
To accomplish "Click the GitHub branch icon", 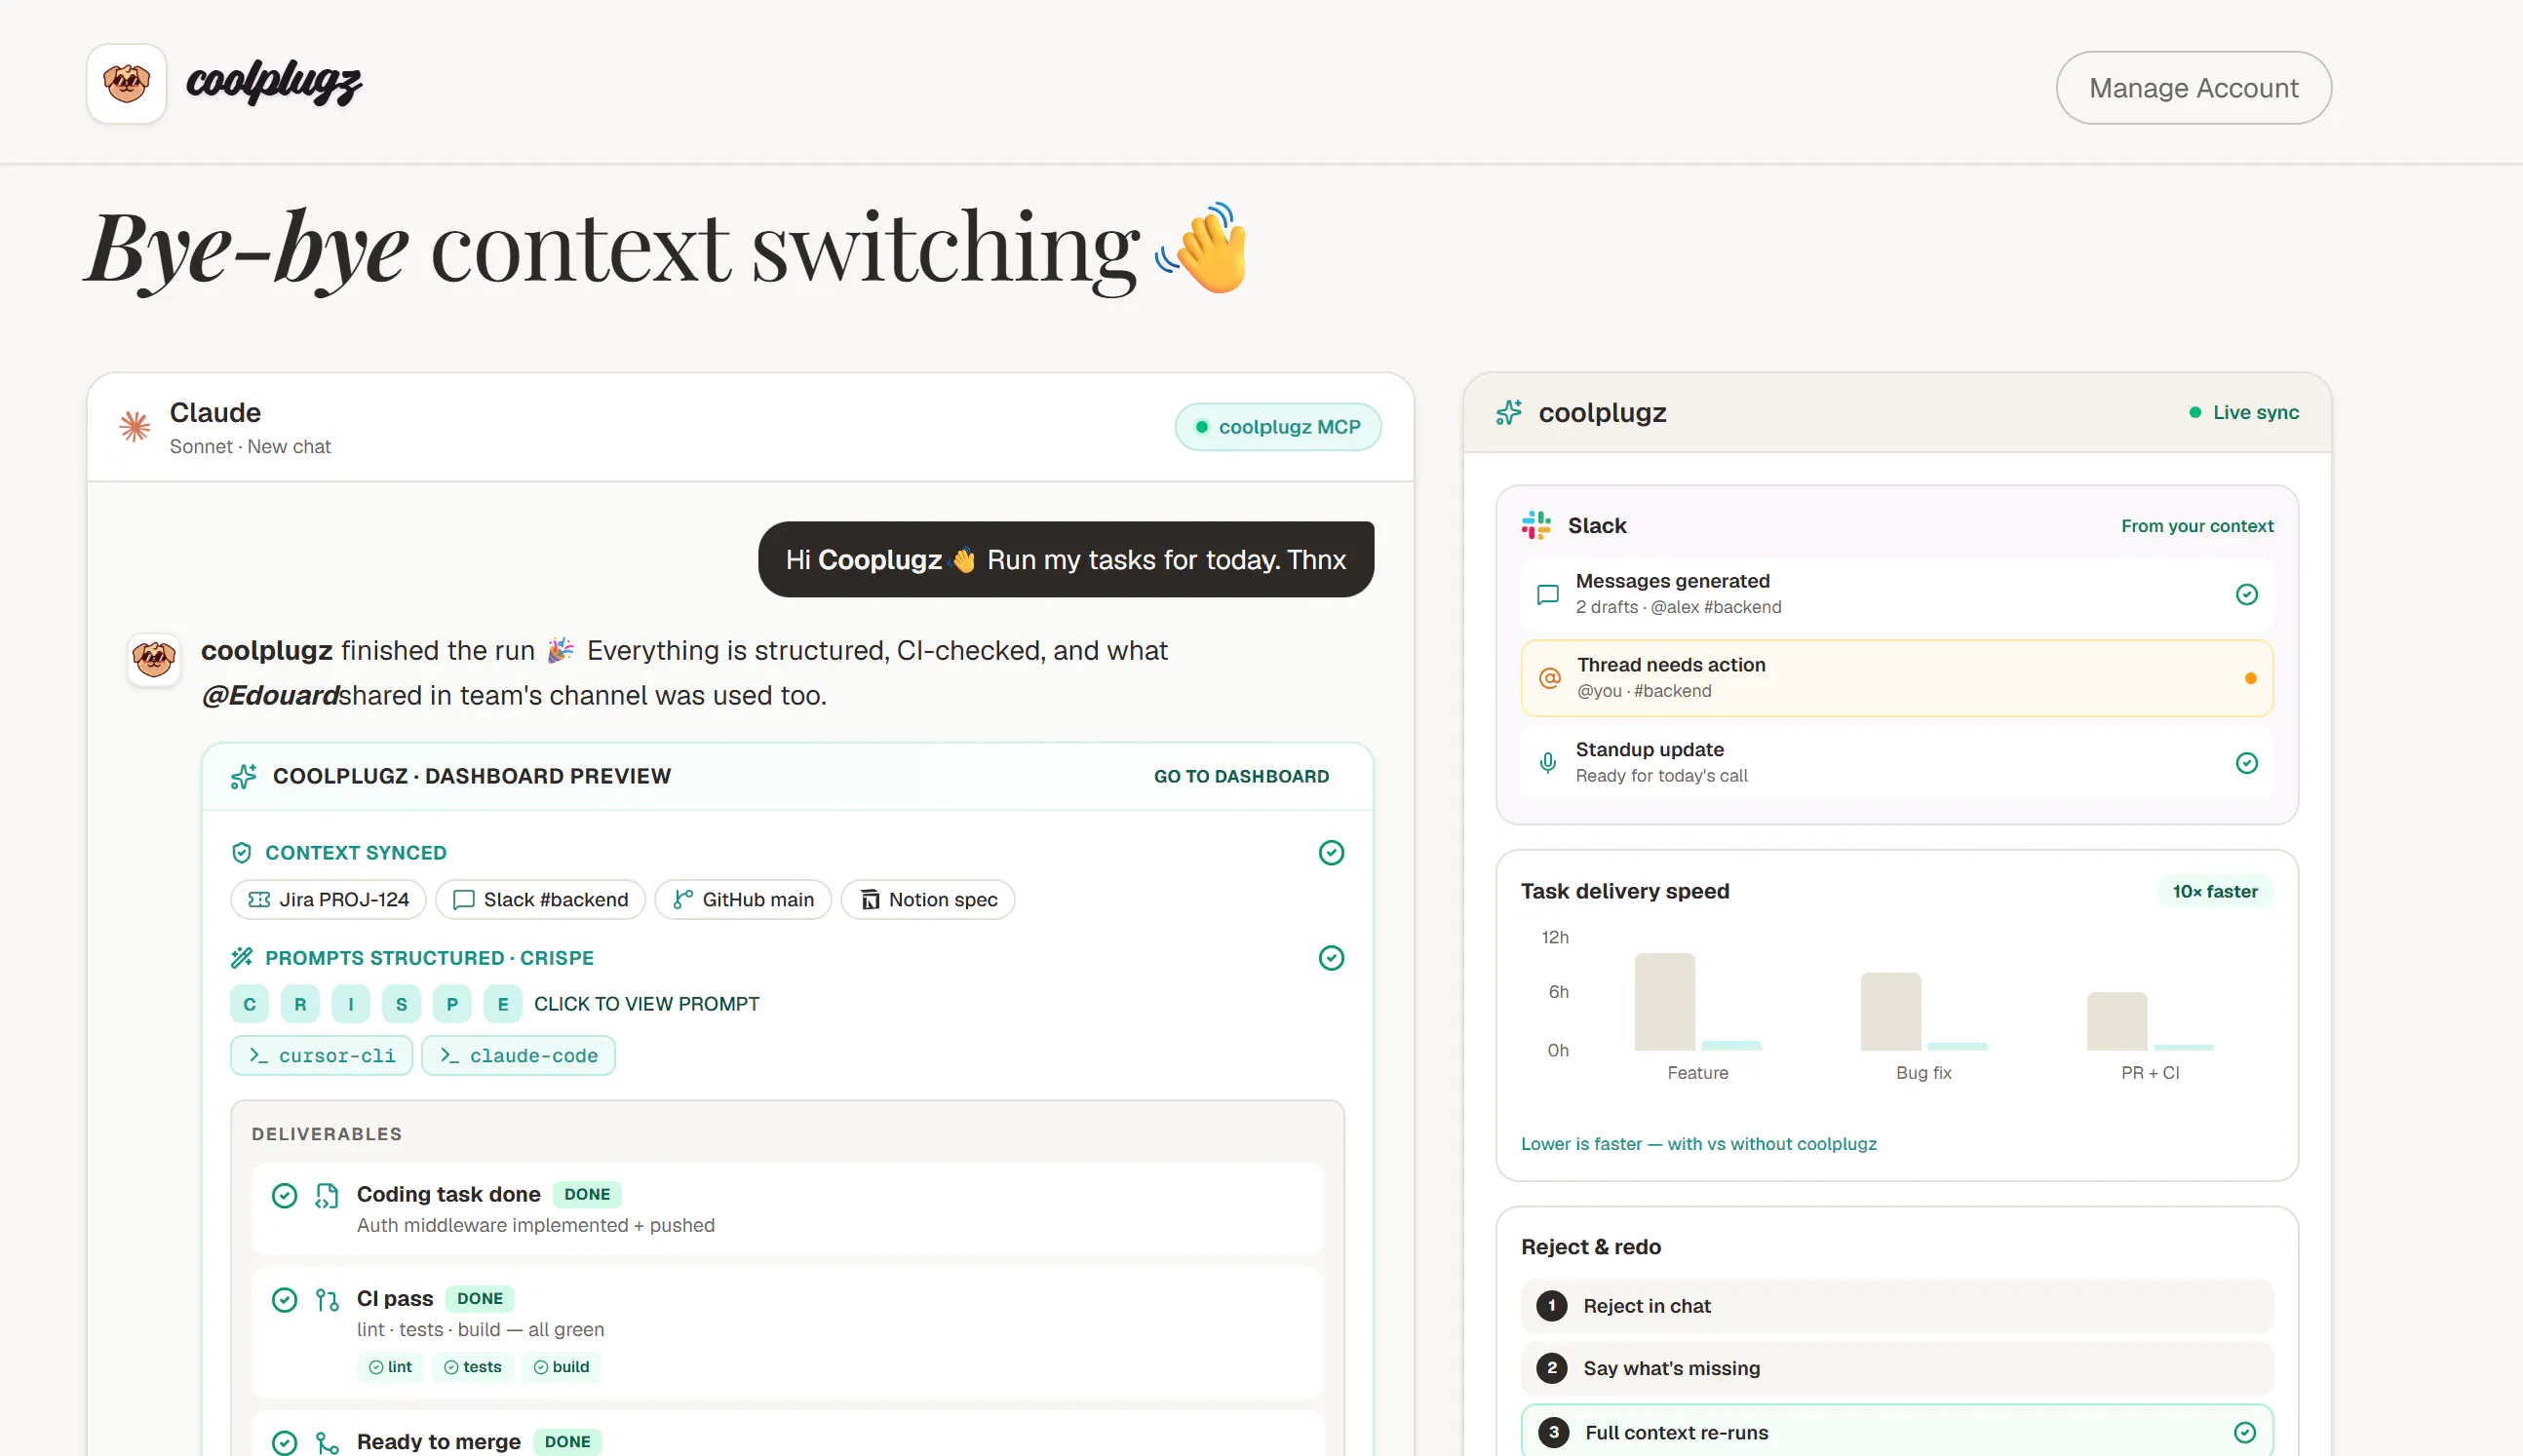I will pos(683,900).
